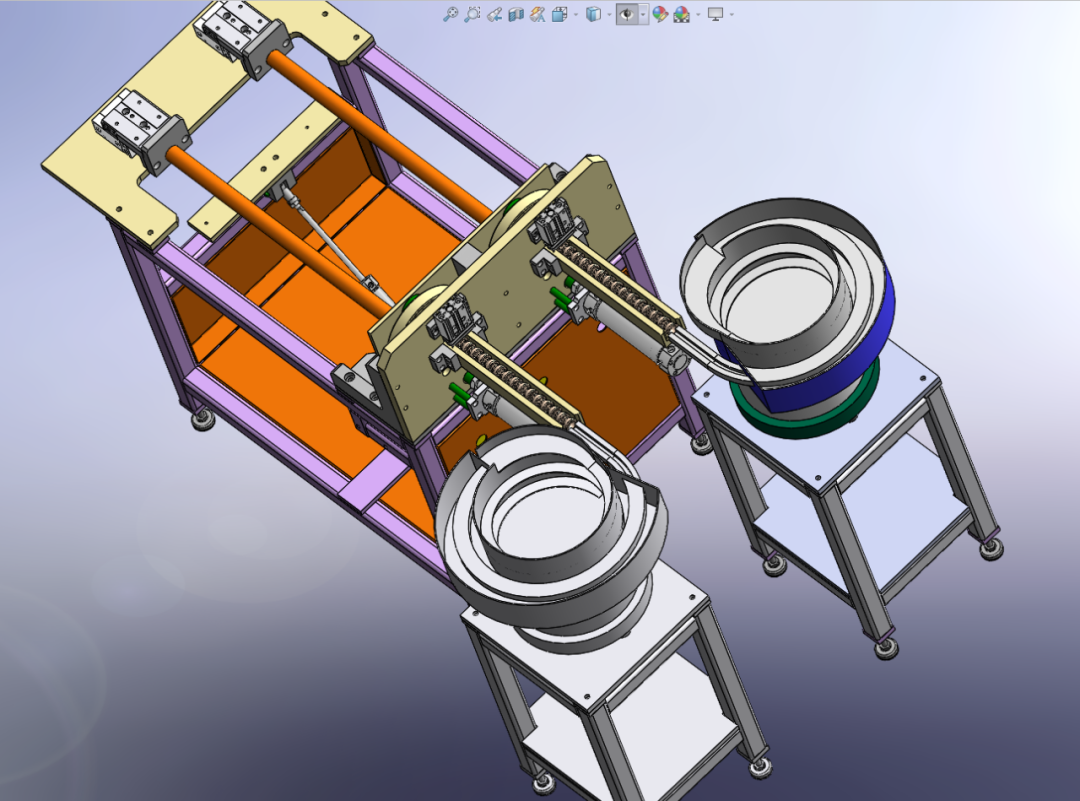
Task: Open Edit Appearance color ball icon
Action: pos(660,14)
